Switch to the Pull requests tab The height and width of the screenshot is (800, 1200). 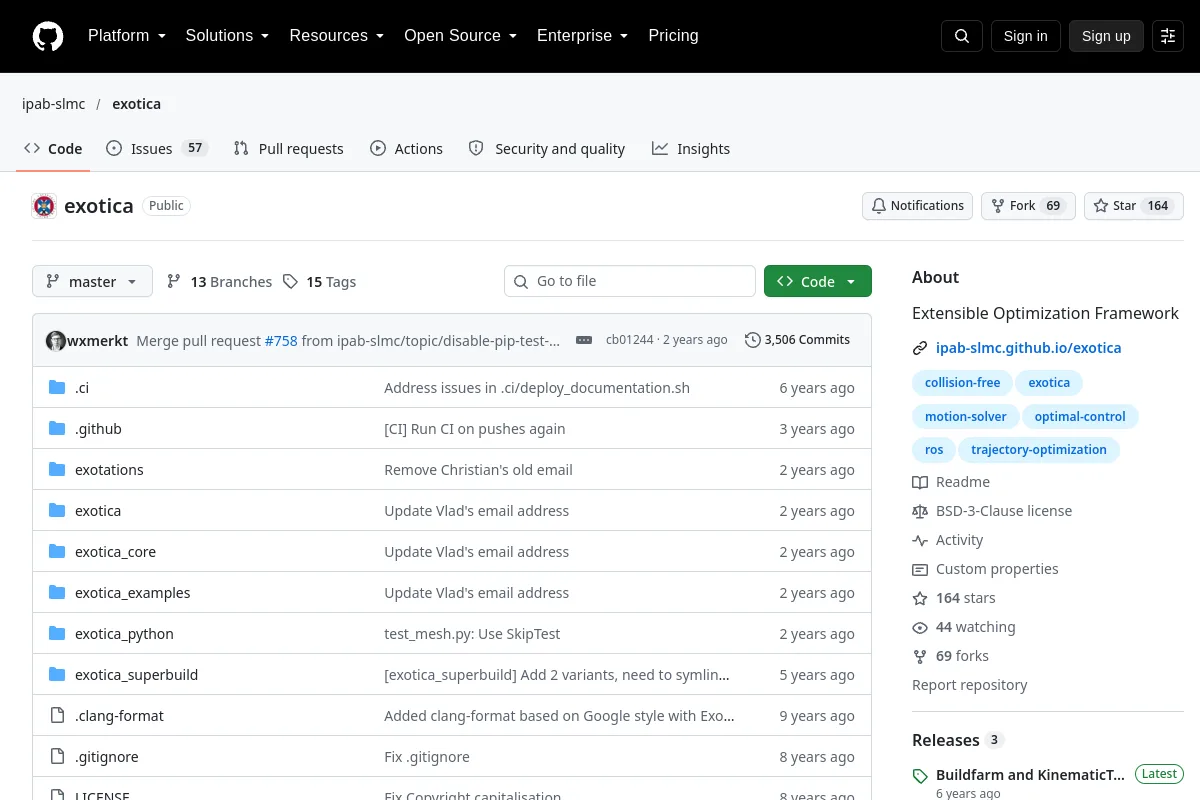point(289,149)
